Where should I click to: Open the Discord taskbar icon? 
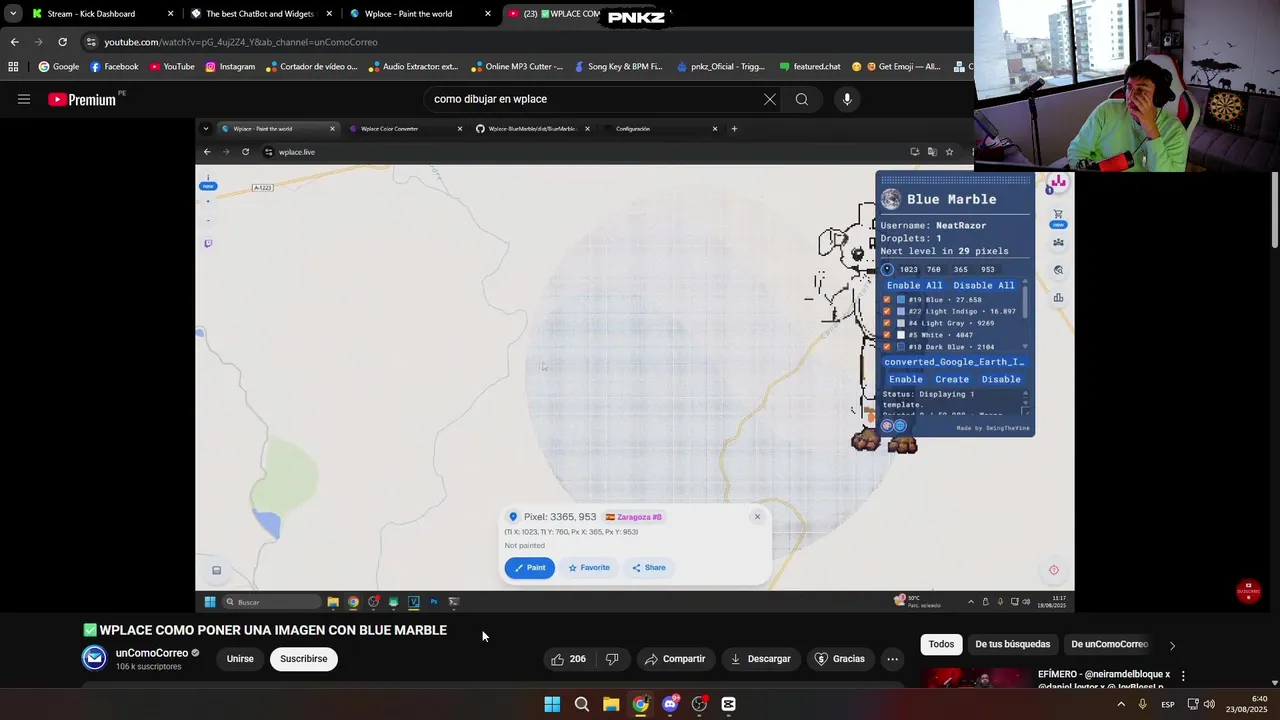(670, 704)
